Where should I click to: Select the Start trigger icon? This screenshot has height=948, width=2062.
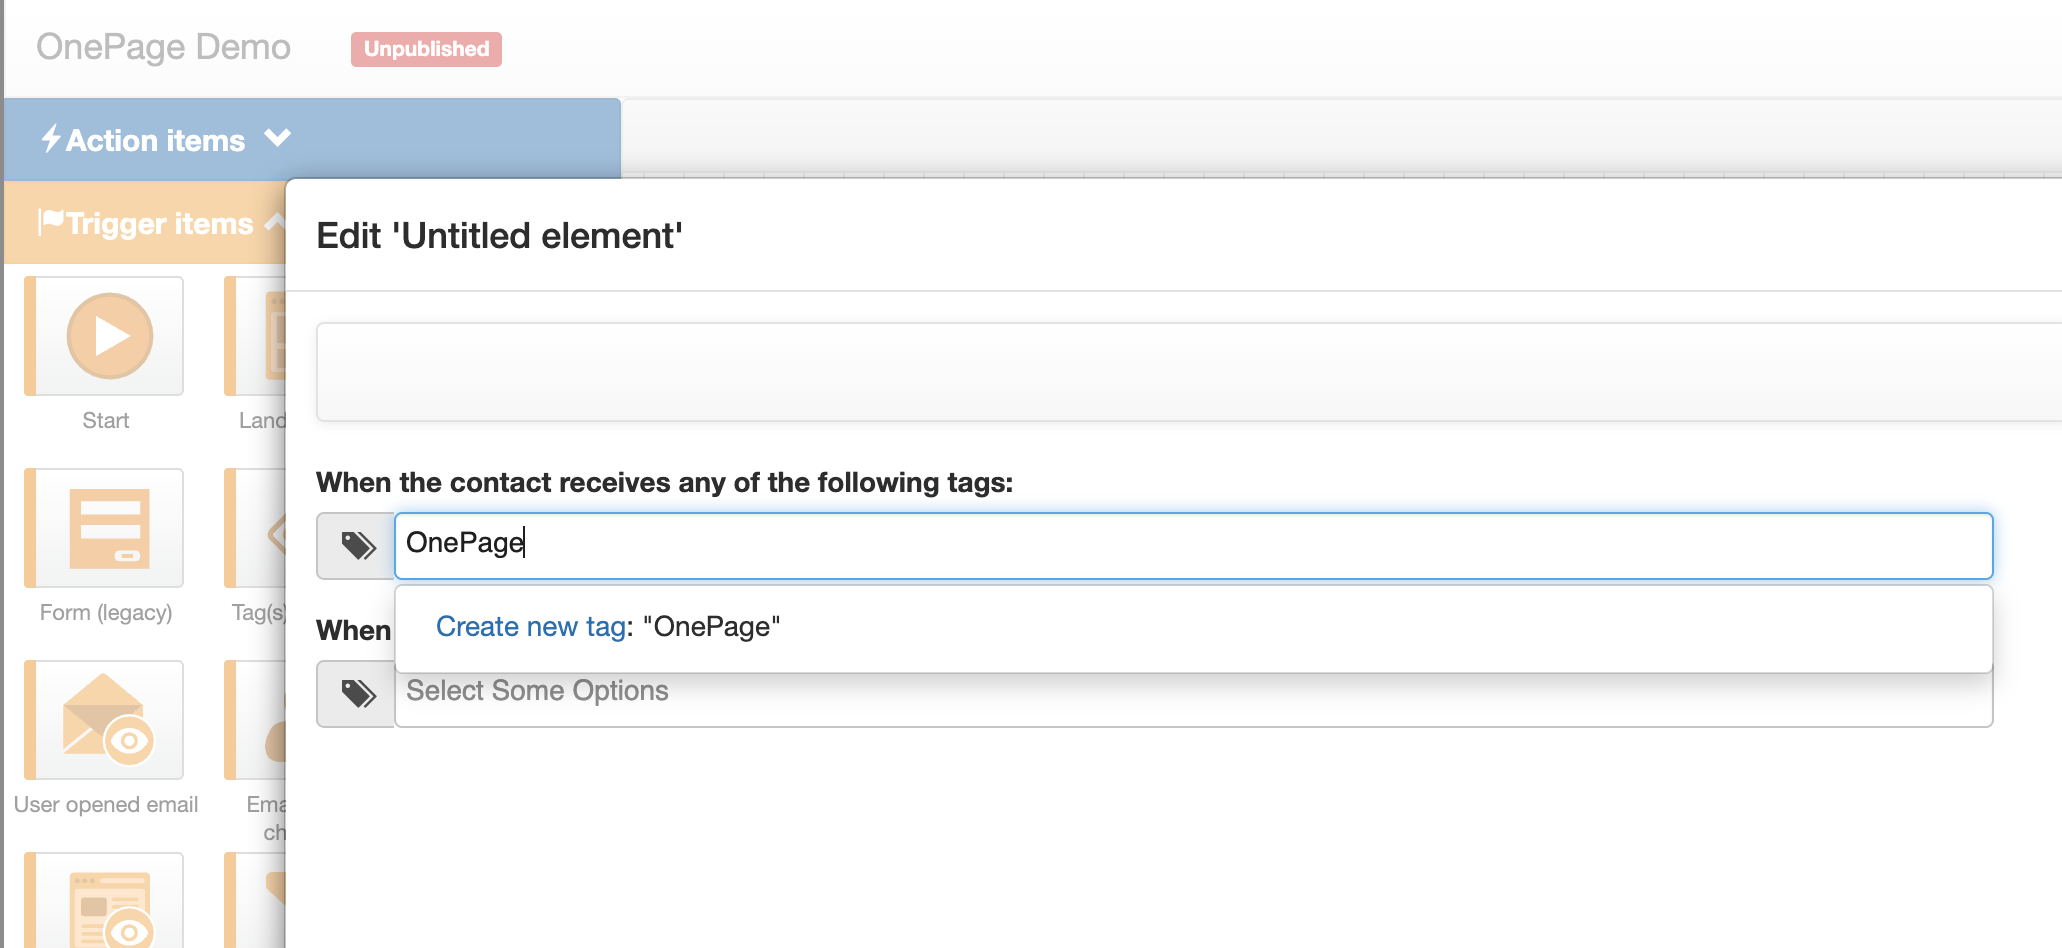[109, 336]
